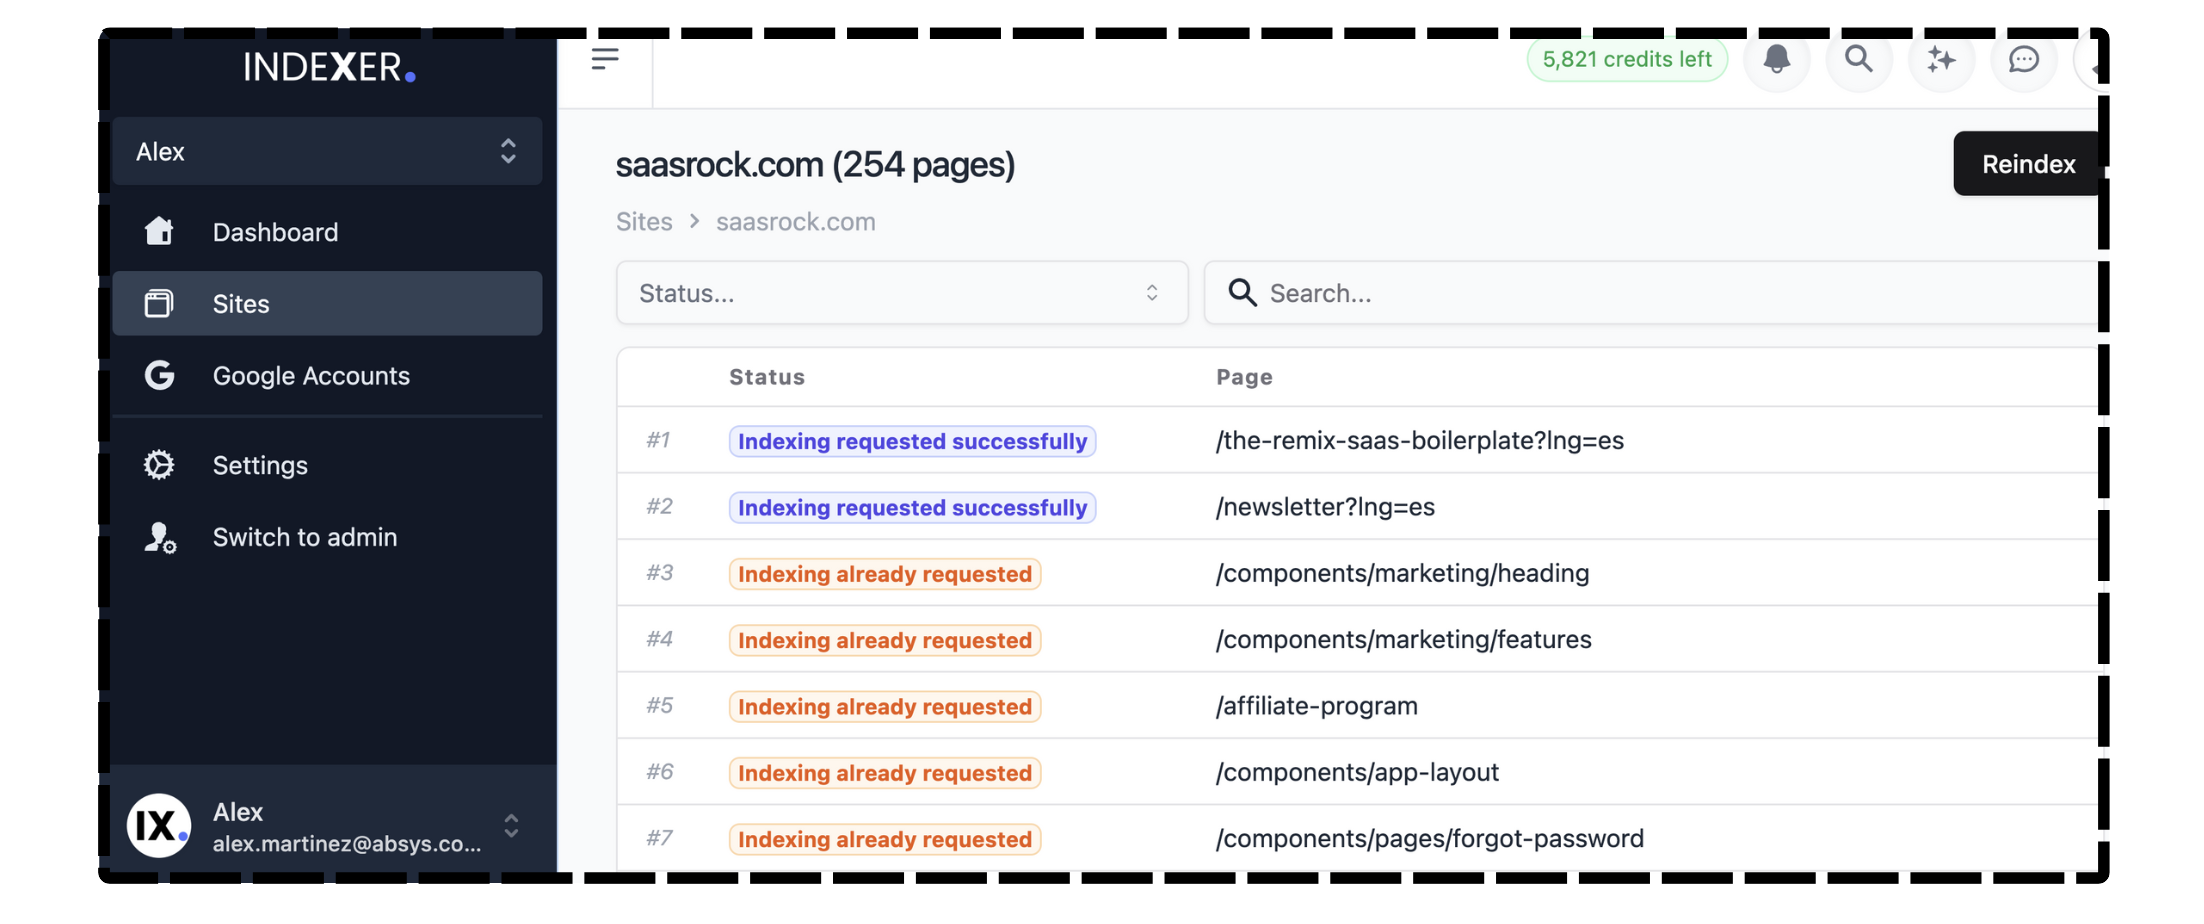Click the Search input field
The width and height of the screenshot is (2204, 924).
(1652, 293)
